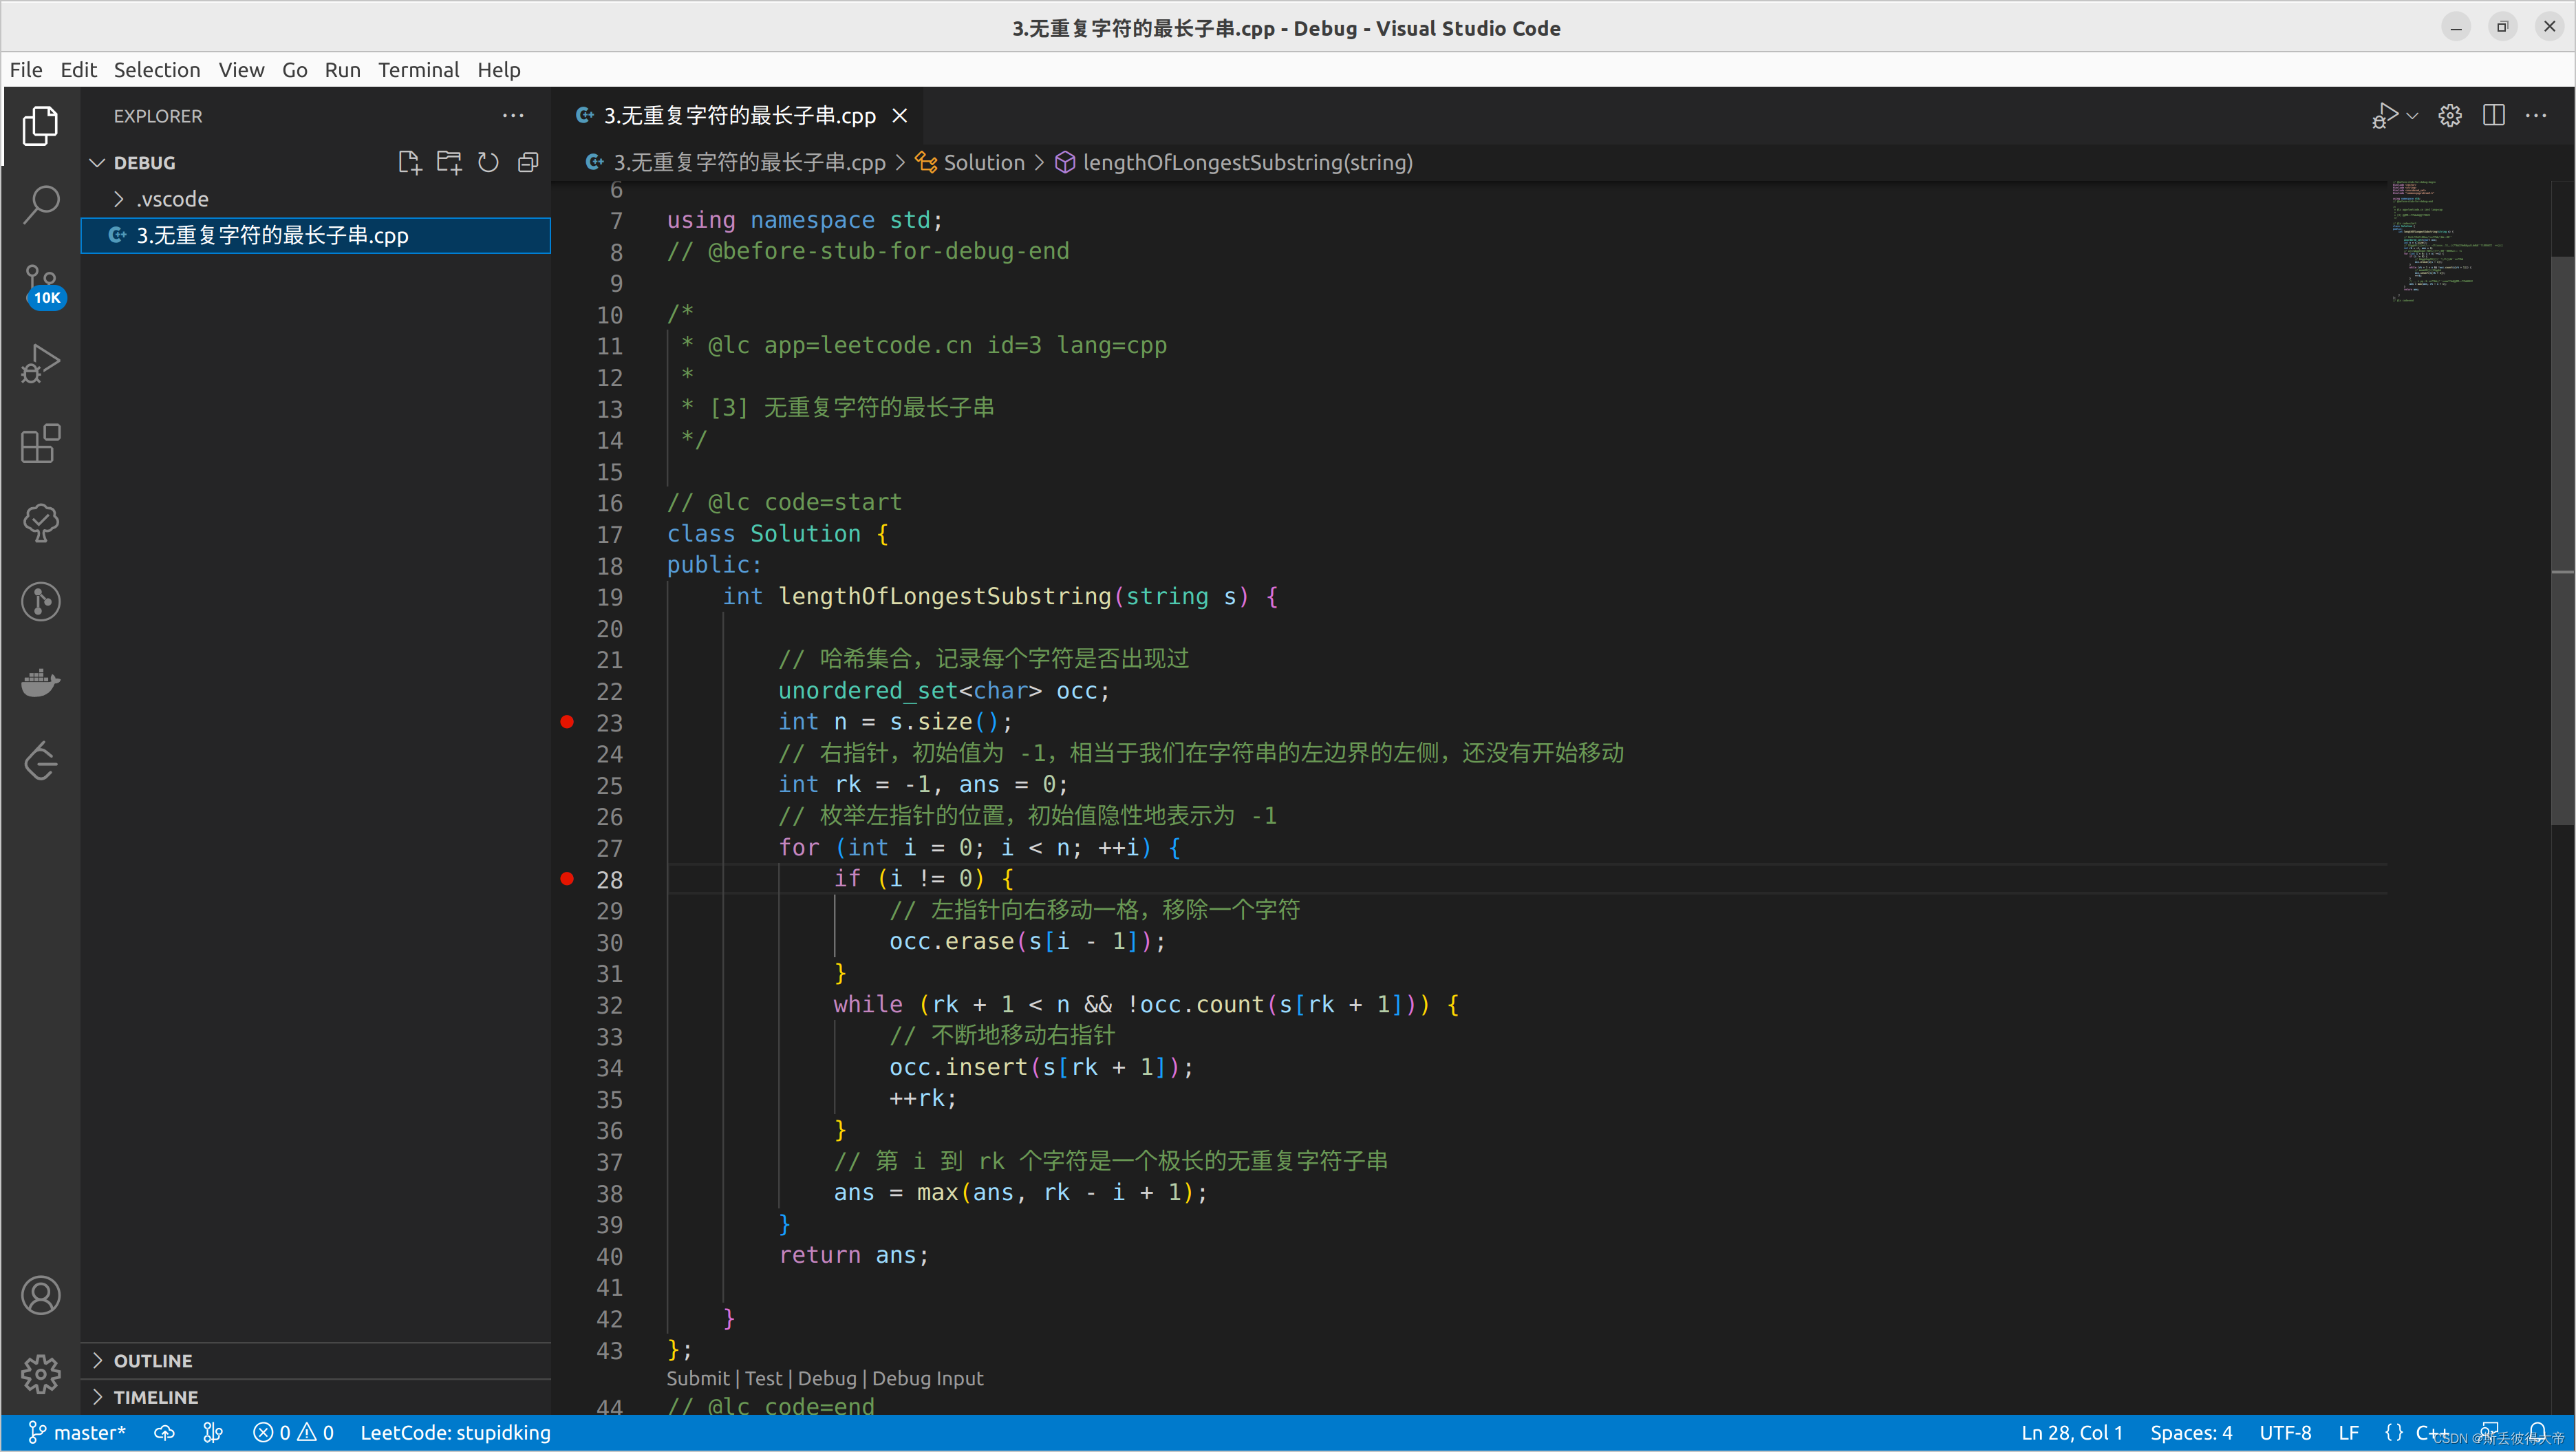2576x1452 pixels.
Task: Toggle breakpoint on line 23
Action: tap(567, 722)
